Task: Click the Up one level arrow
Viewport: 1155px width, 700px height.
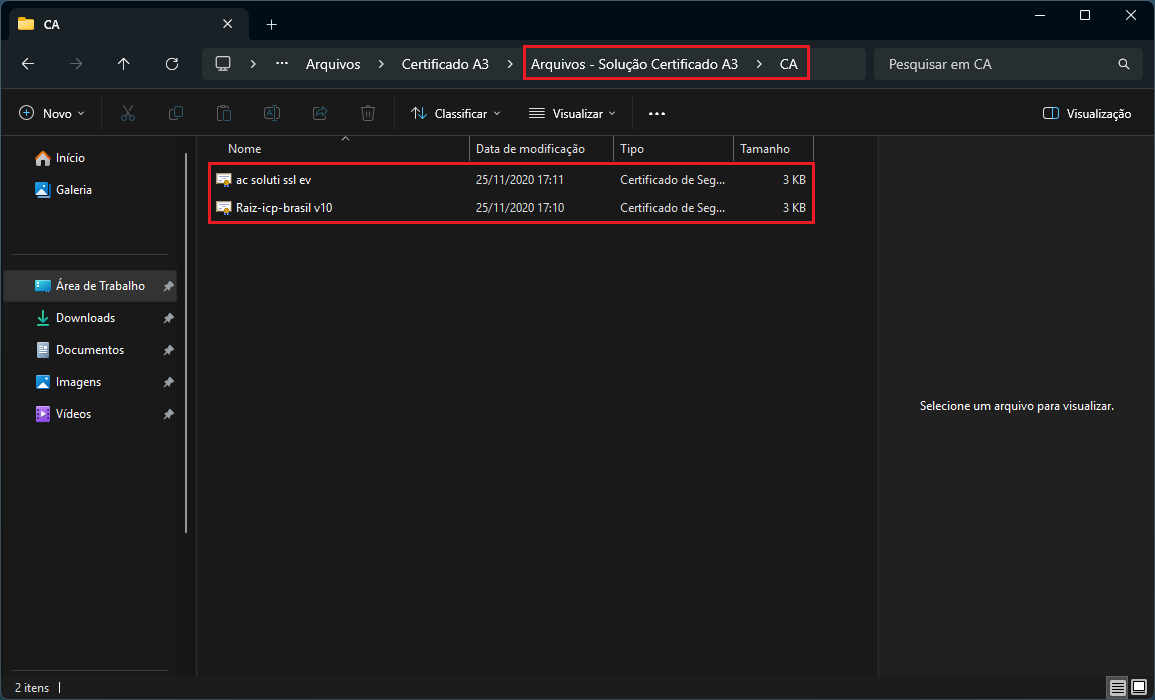Action: click(124, 64)
